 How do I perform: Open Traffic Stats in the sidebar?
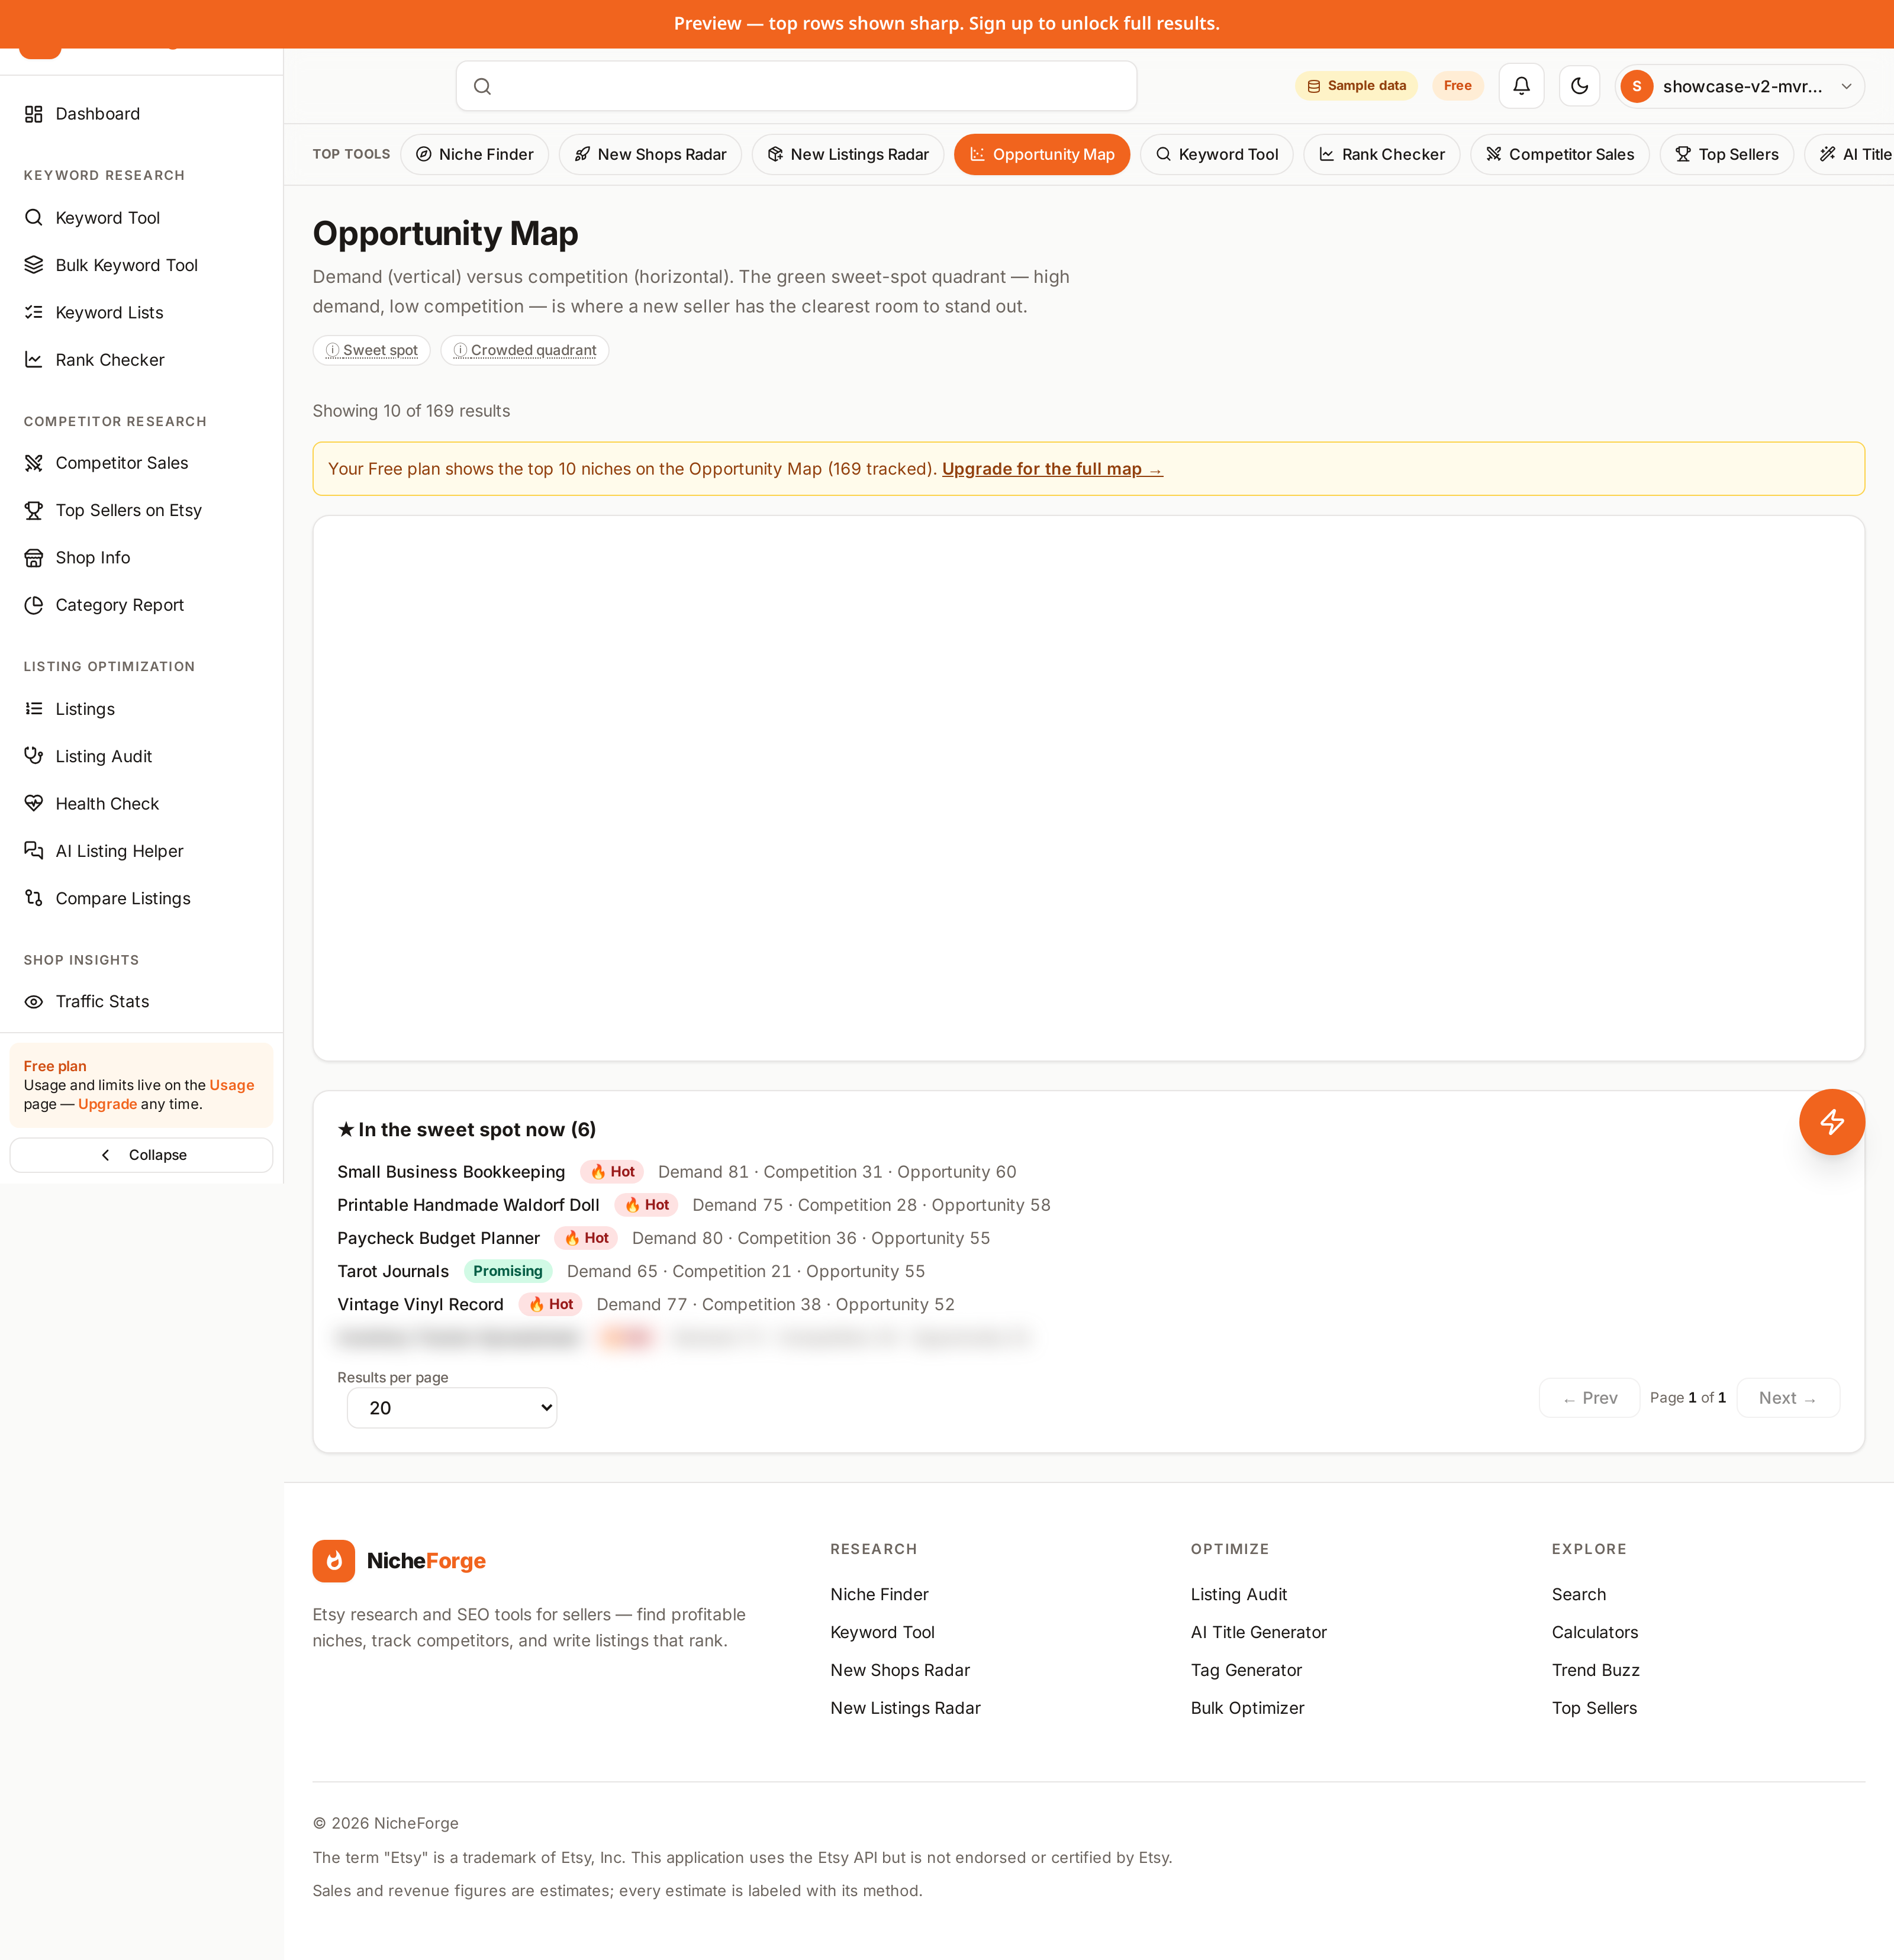tap(141, 1002)
